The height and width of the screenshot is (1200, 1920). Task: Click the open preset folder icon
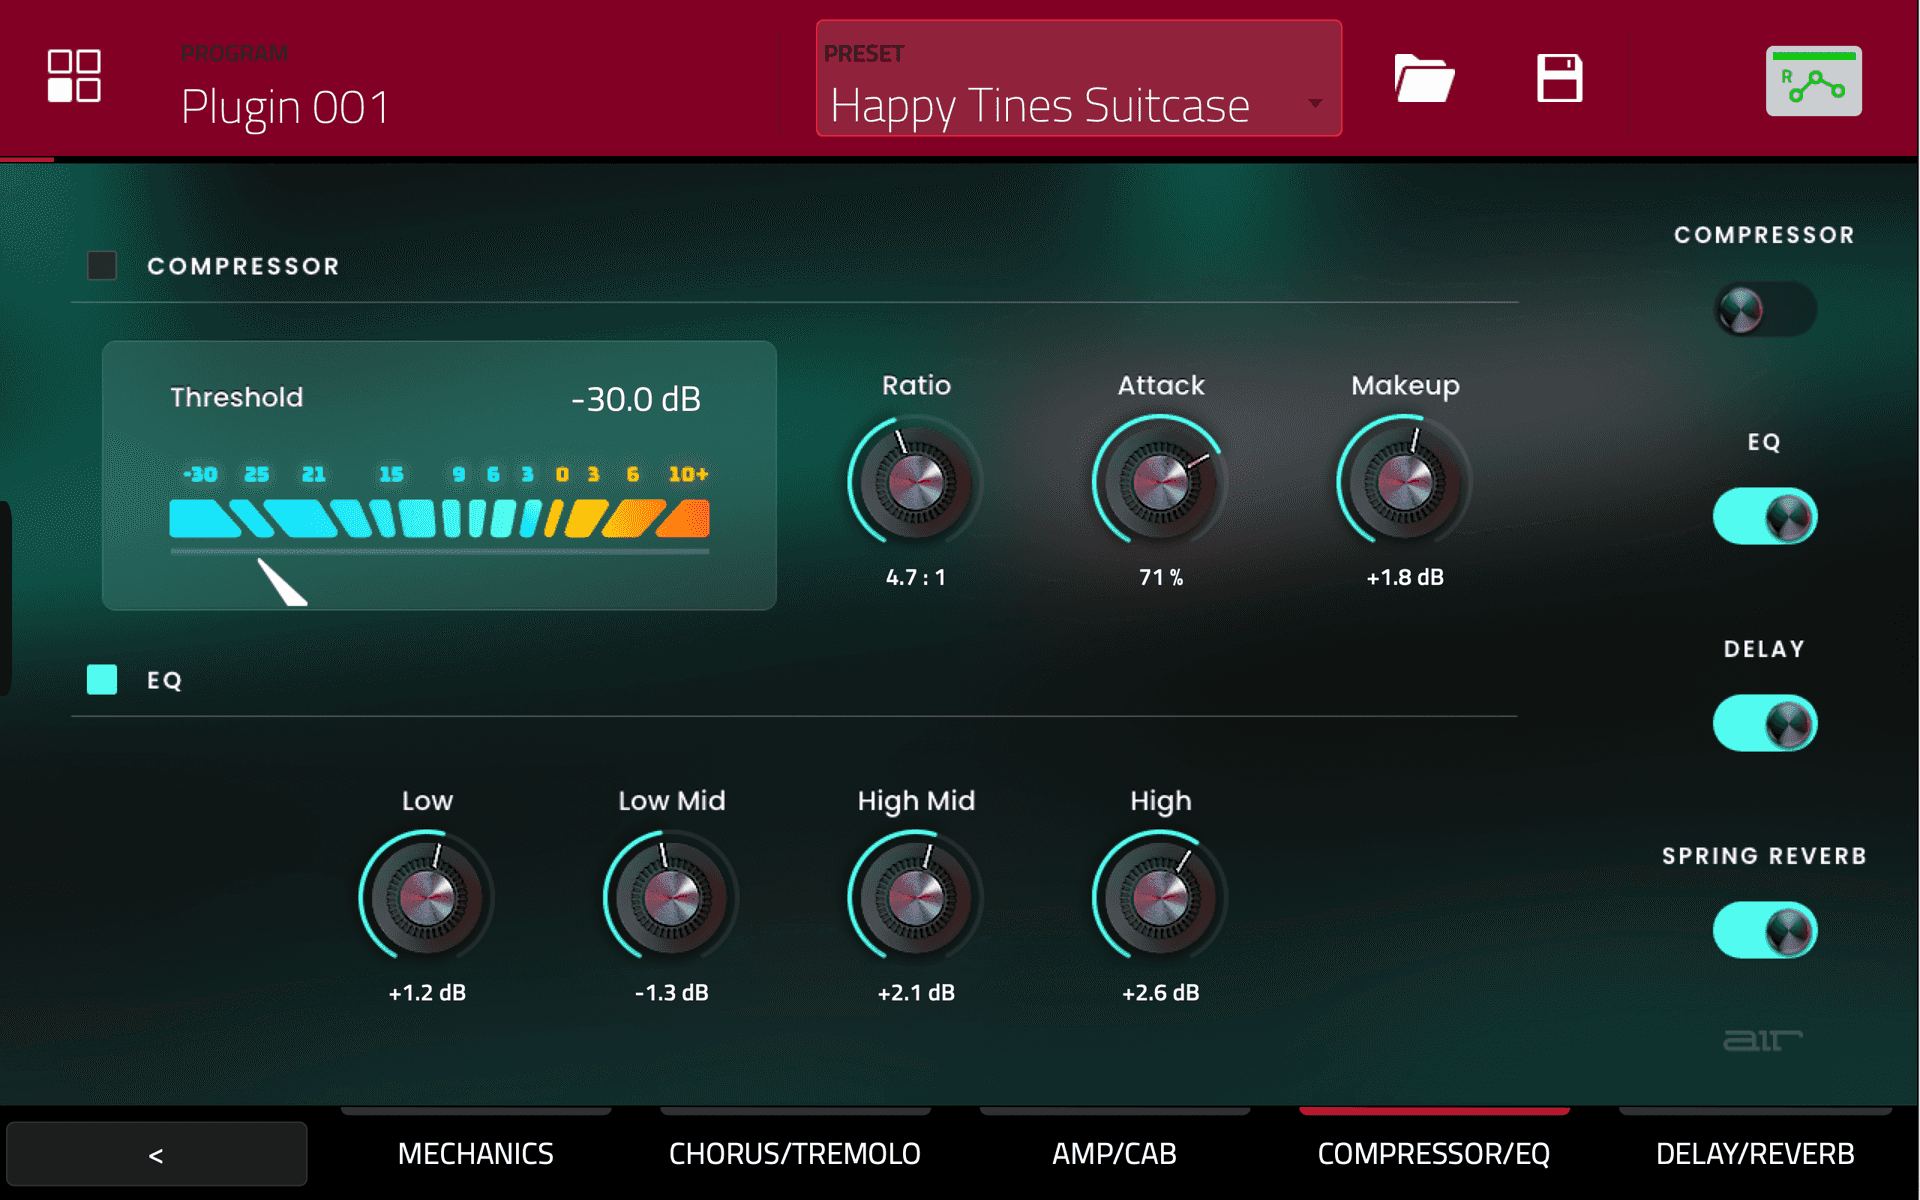(1423, 78)
